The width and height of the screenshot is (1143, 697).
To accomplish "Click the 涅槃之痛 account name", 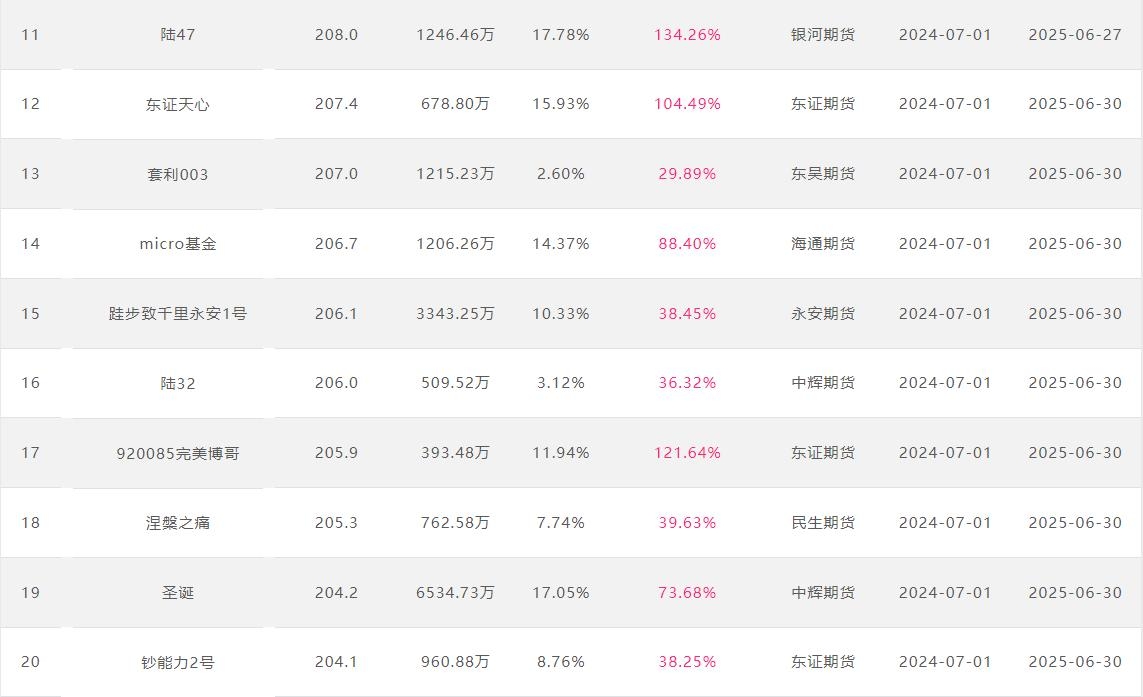I will tap(178, 523).
